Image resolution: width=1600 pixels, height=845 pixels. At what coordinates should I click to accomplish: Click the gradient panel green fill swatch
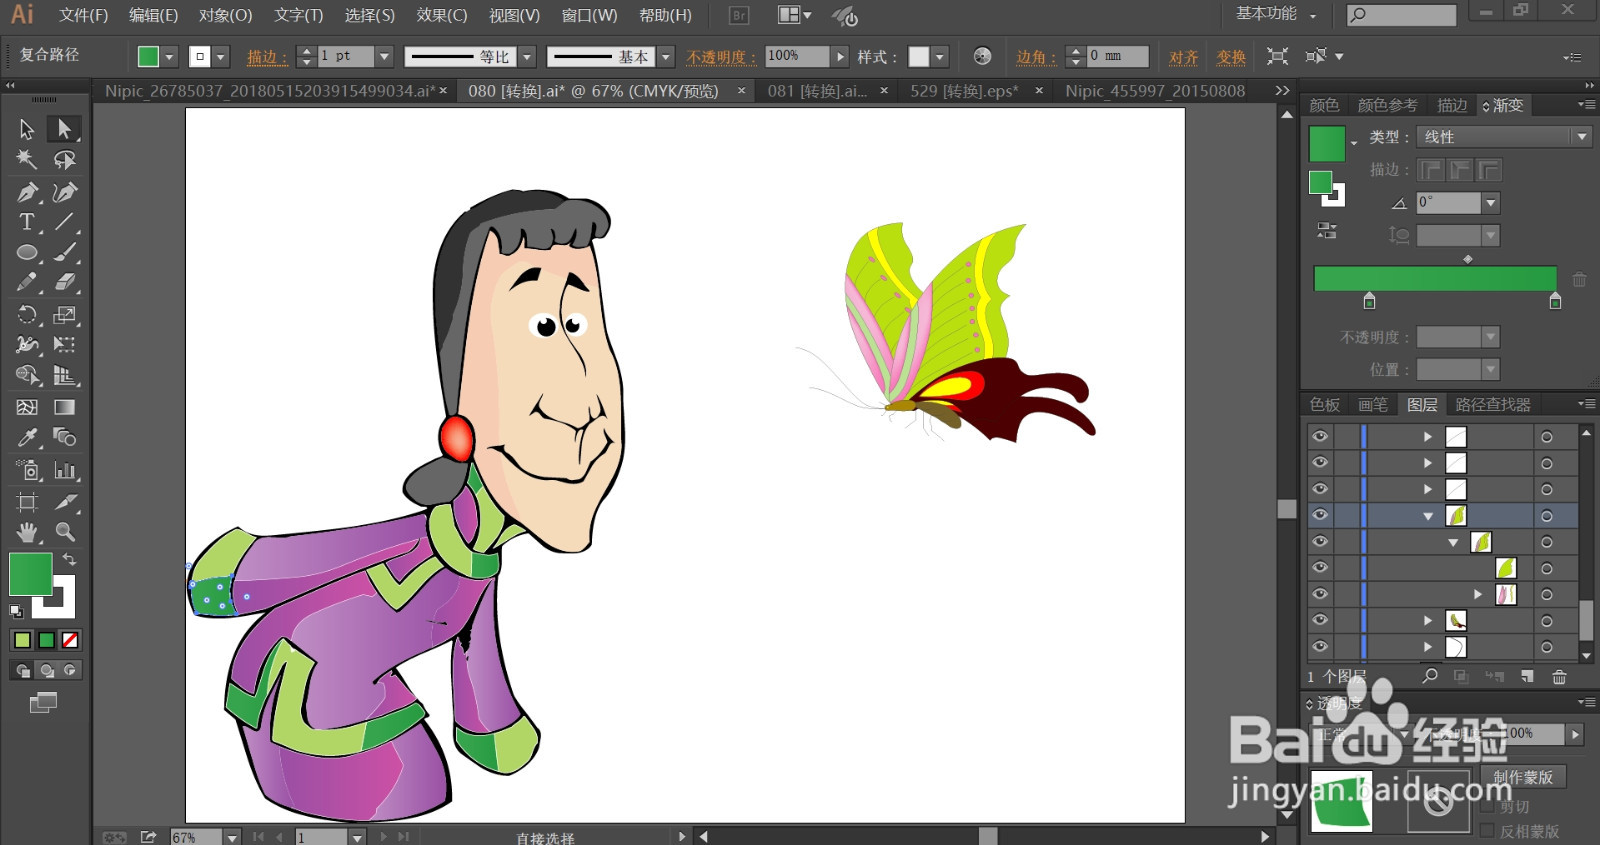click(x=1327, y=144)
